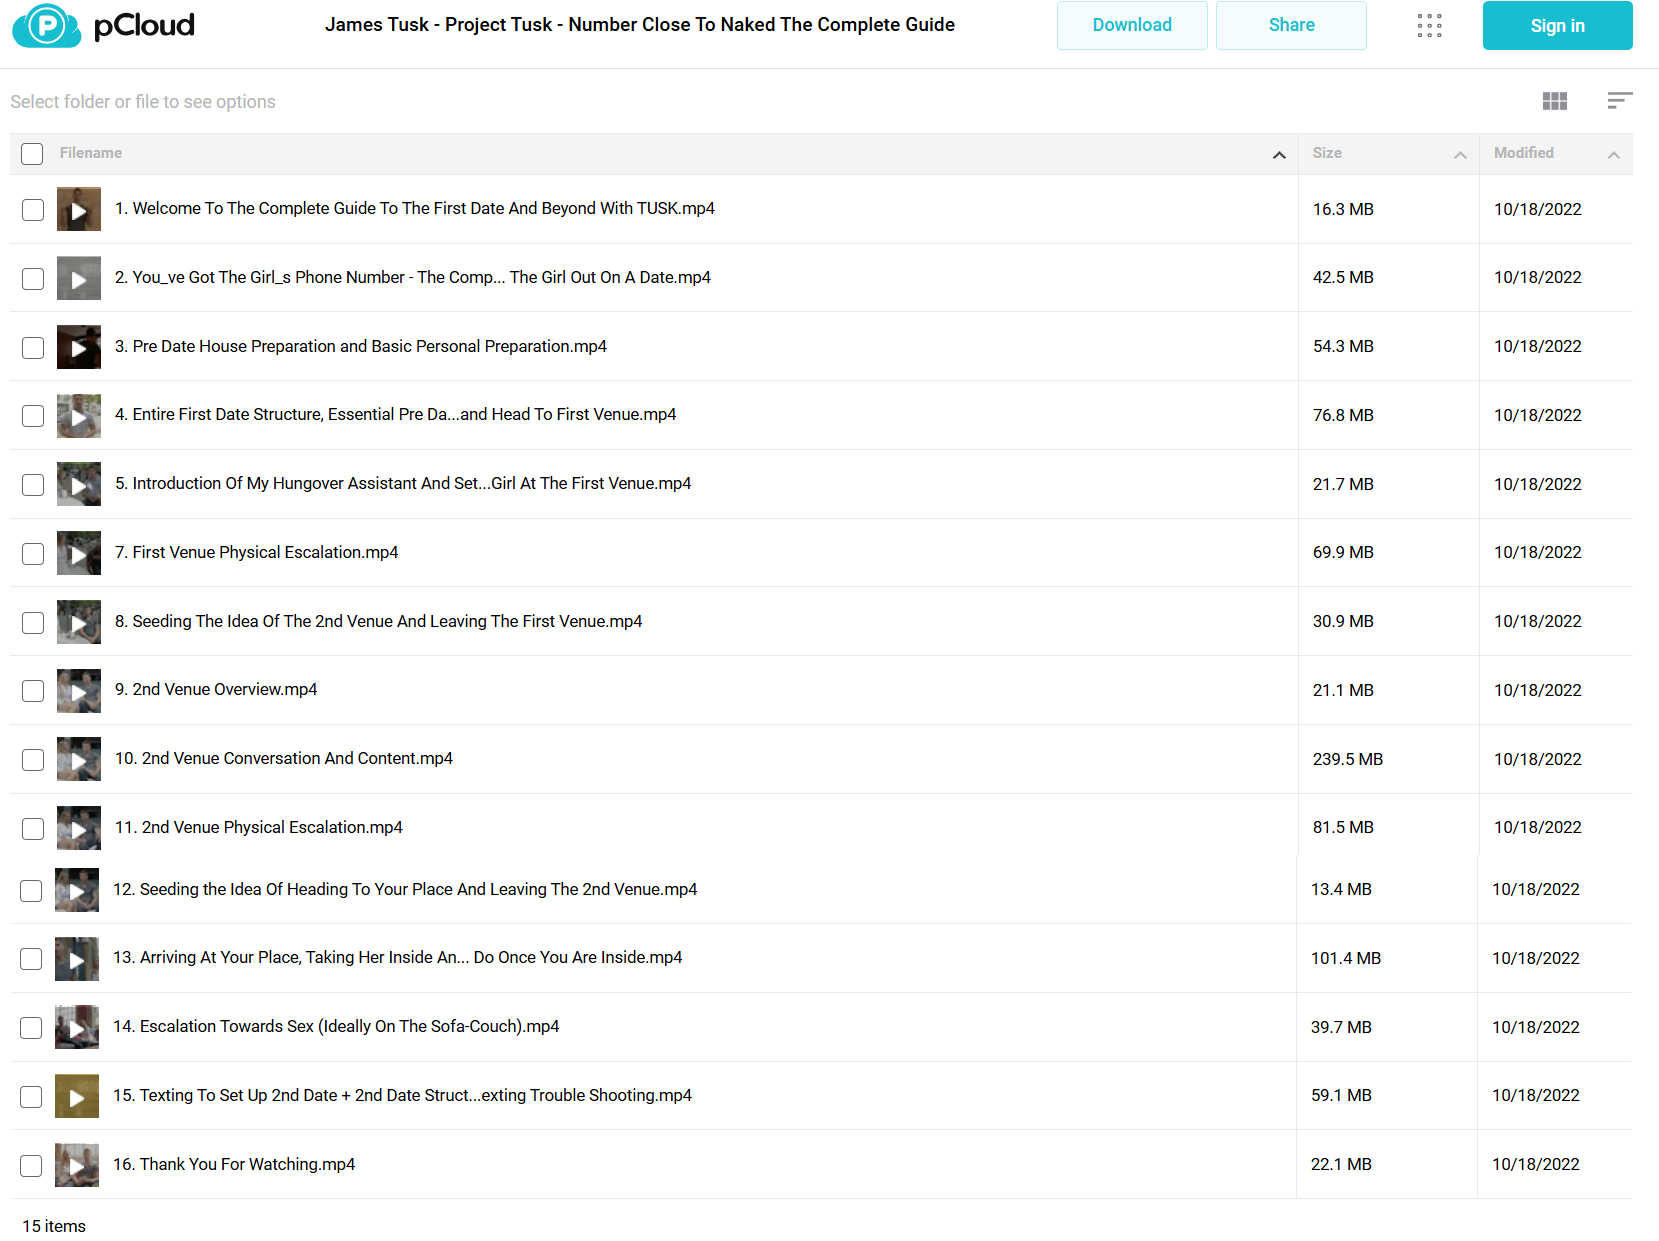The image size is (1659, 1241).
Task: Open file 11. 2nd Venue Physical Escalation.mp4
Action: click(258, 827)
